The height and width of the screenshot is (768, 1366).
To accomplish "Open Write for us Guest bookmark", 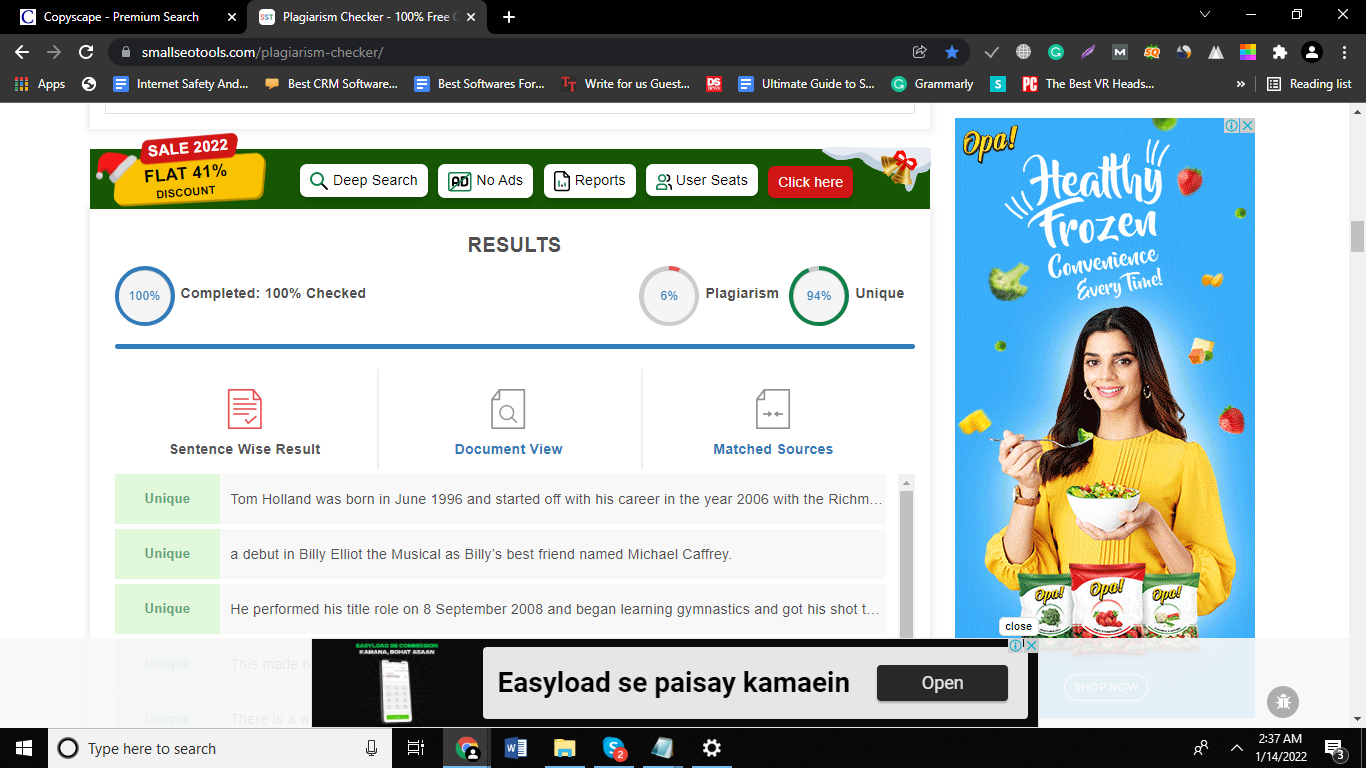I will coord(626,84).
